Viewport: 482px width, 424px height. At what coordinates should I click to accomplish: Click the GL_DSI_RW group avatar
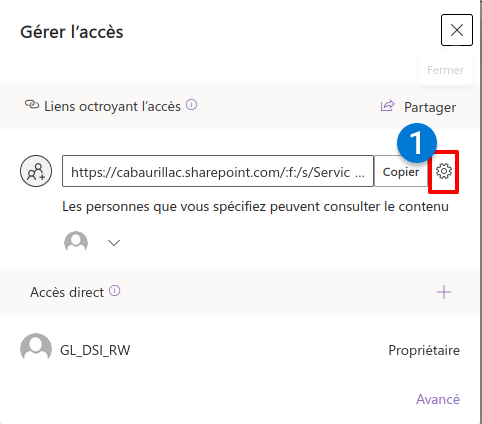pyautogui.click(x=36, y=348)
